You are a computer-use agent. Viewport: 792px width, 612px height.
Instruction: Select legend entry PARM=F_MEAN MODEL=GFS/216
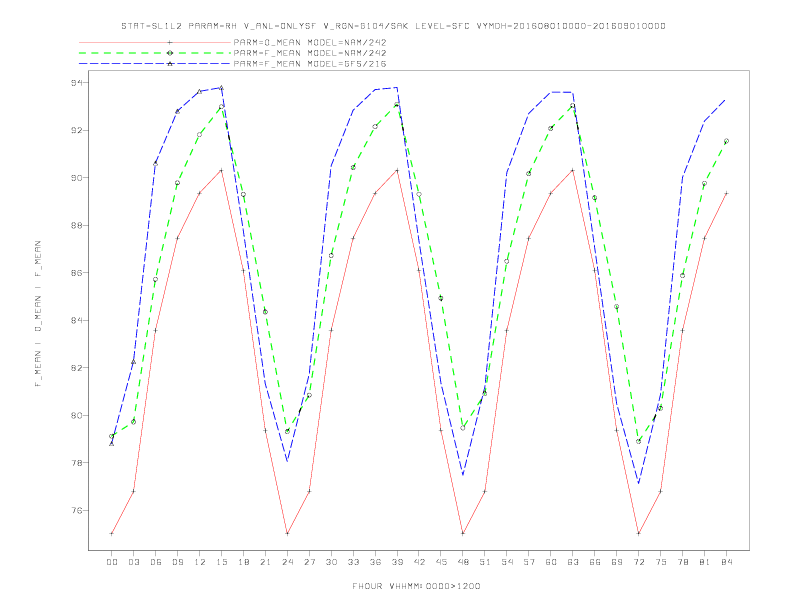click(310, 64)
